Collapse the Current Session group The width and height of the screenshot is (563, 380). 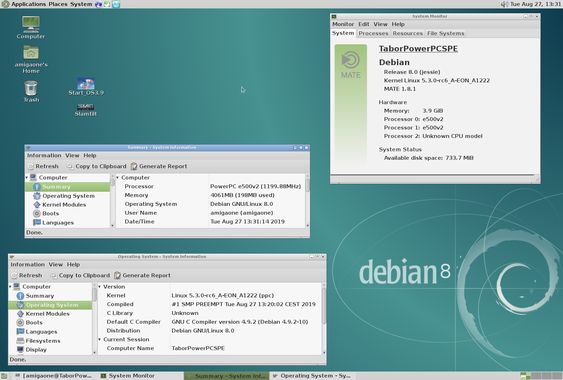tap(99, 339)
